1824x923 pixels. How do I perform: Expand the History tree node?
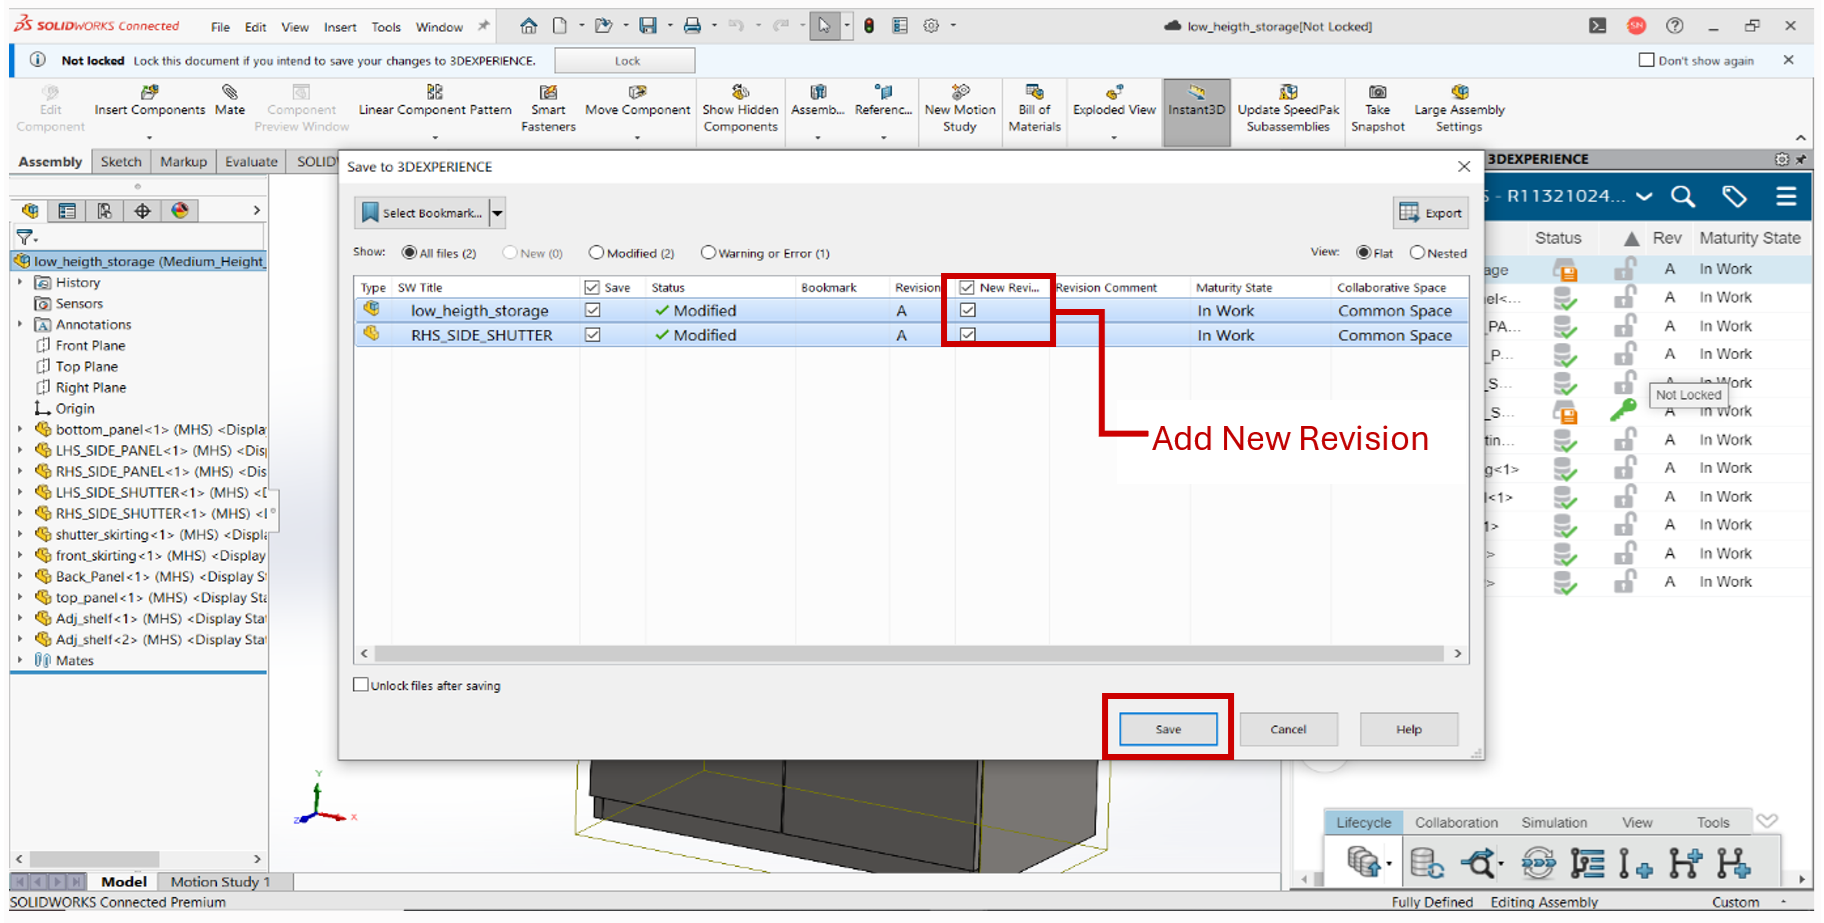point(20,283)
